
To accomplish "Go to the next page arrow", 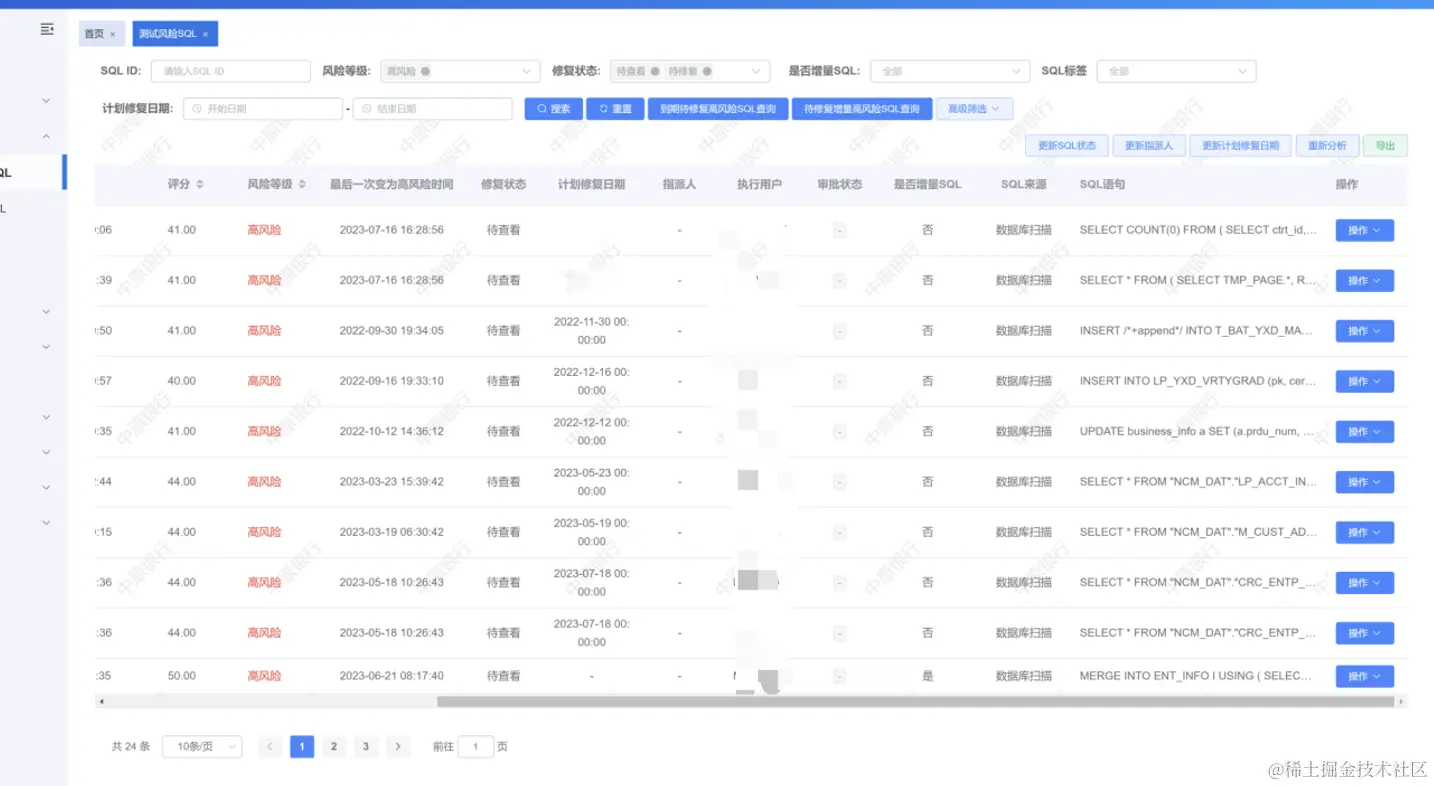I will click(398, 746).
